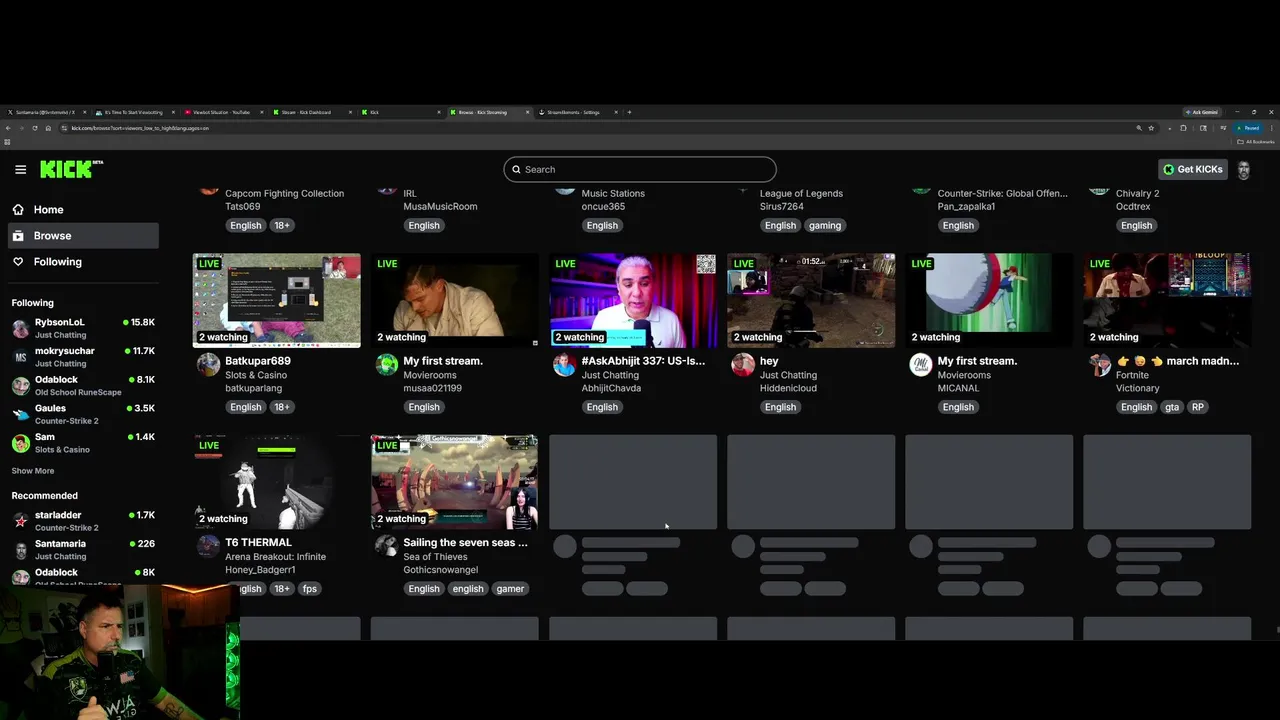Click the gta tag under Victionary
The width and height of the screenshot is (1280, 720).
click(x=1172, y=408)
